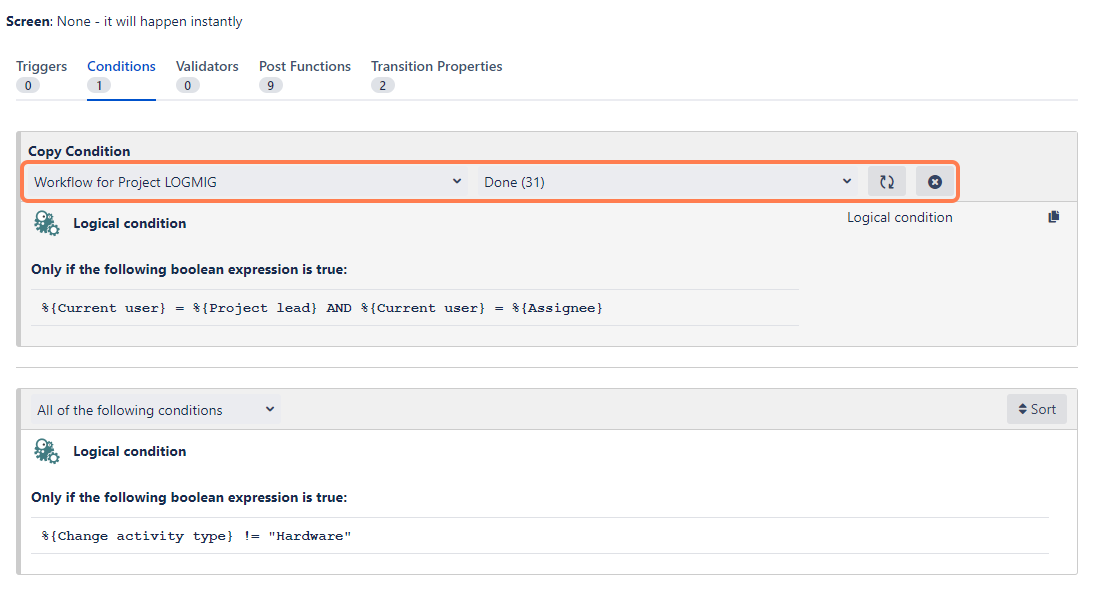The height and width of the screenshot is (594, 1096).
Task: Select the Conditions tab
Action: coord(121,67)
